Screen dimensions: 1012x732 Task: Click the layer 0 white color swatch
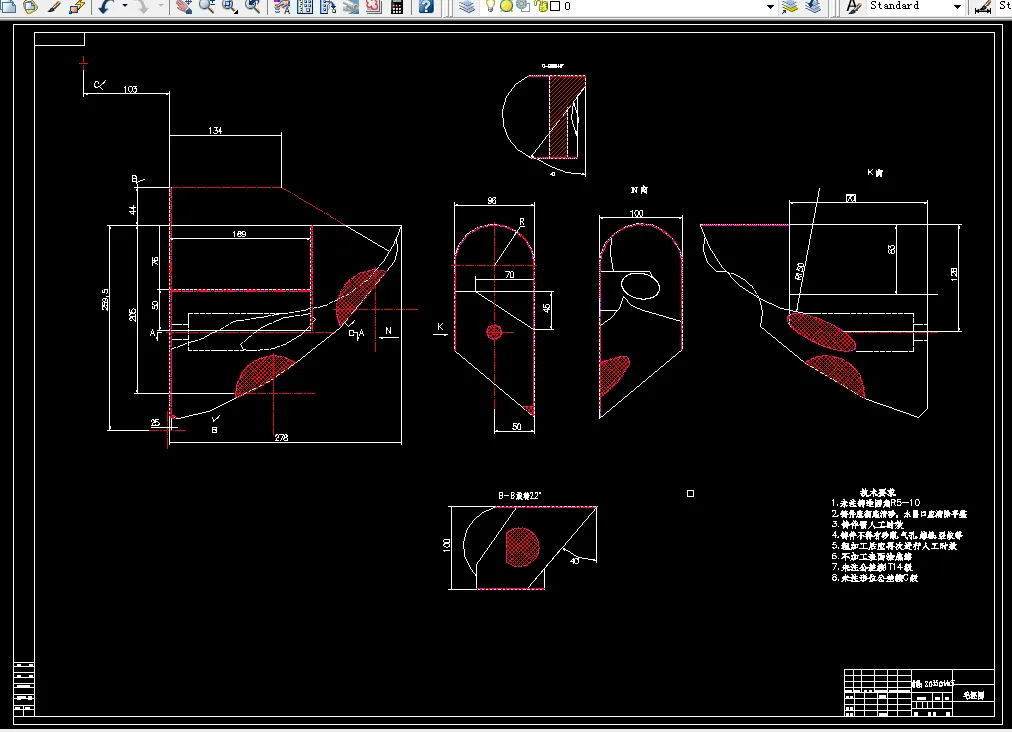554,6
